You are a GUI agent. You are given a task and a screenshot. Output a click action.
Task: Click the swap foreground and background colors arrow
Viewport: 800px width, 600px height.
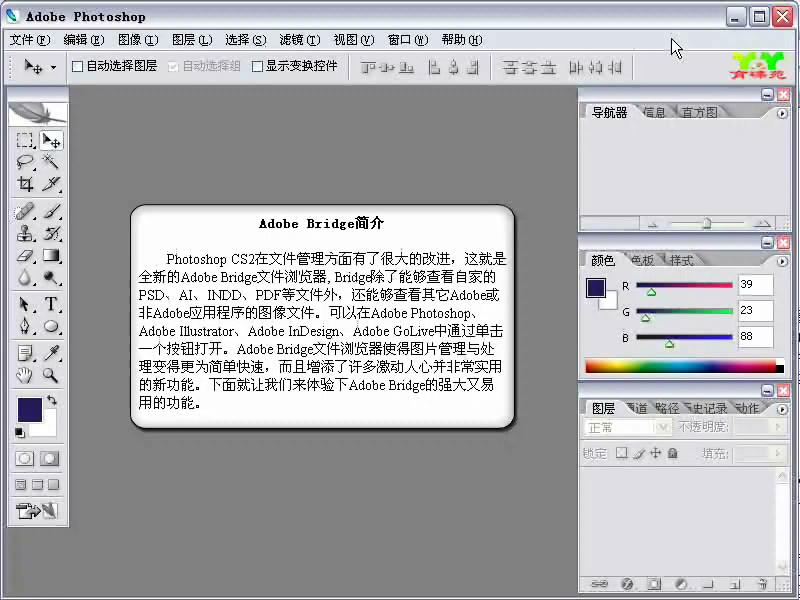click(x=52, y=401)
